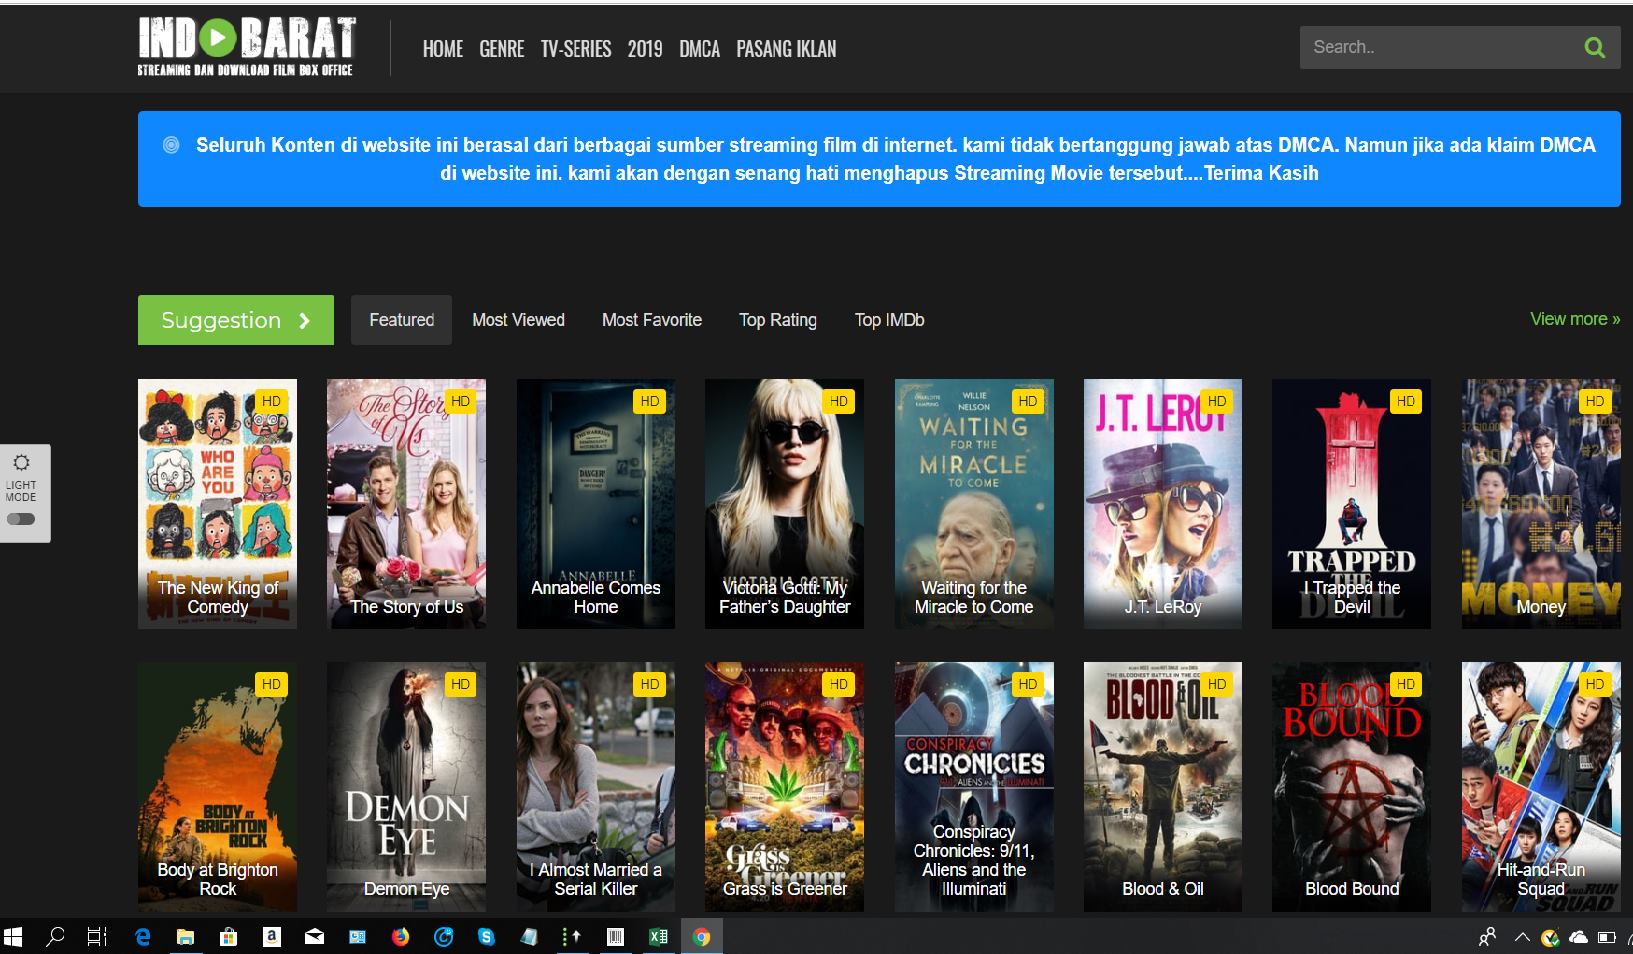Open Microsoft Store from the taskbar
1633x954 pixels.
228,937
